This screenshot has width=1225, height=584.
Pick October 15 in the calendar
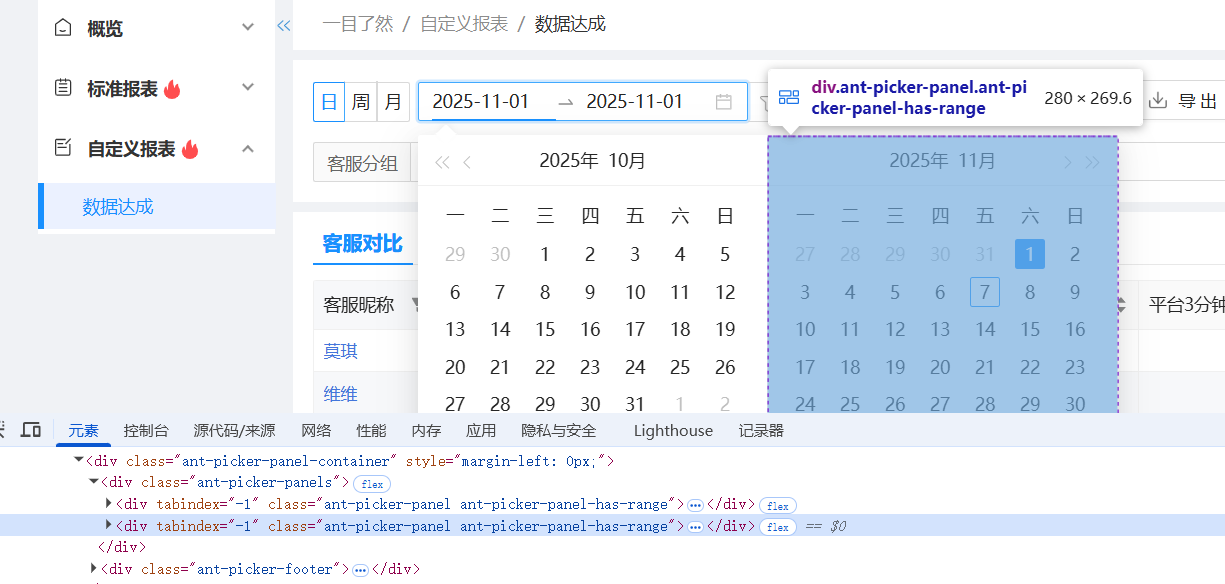[545, 329]
